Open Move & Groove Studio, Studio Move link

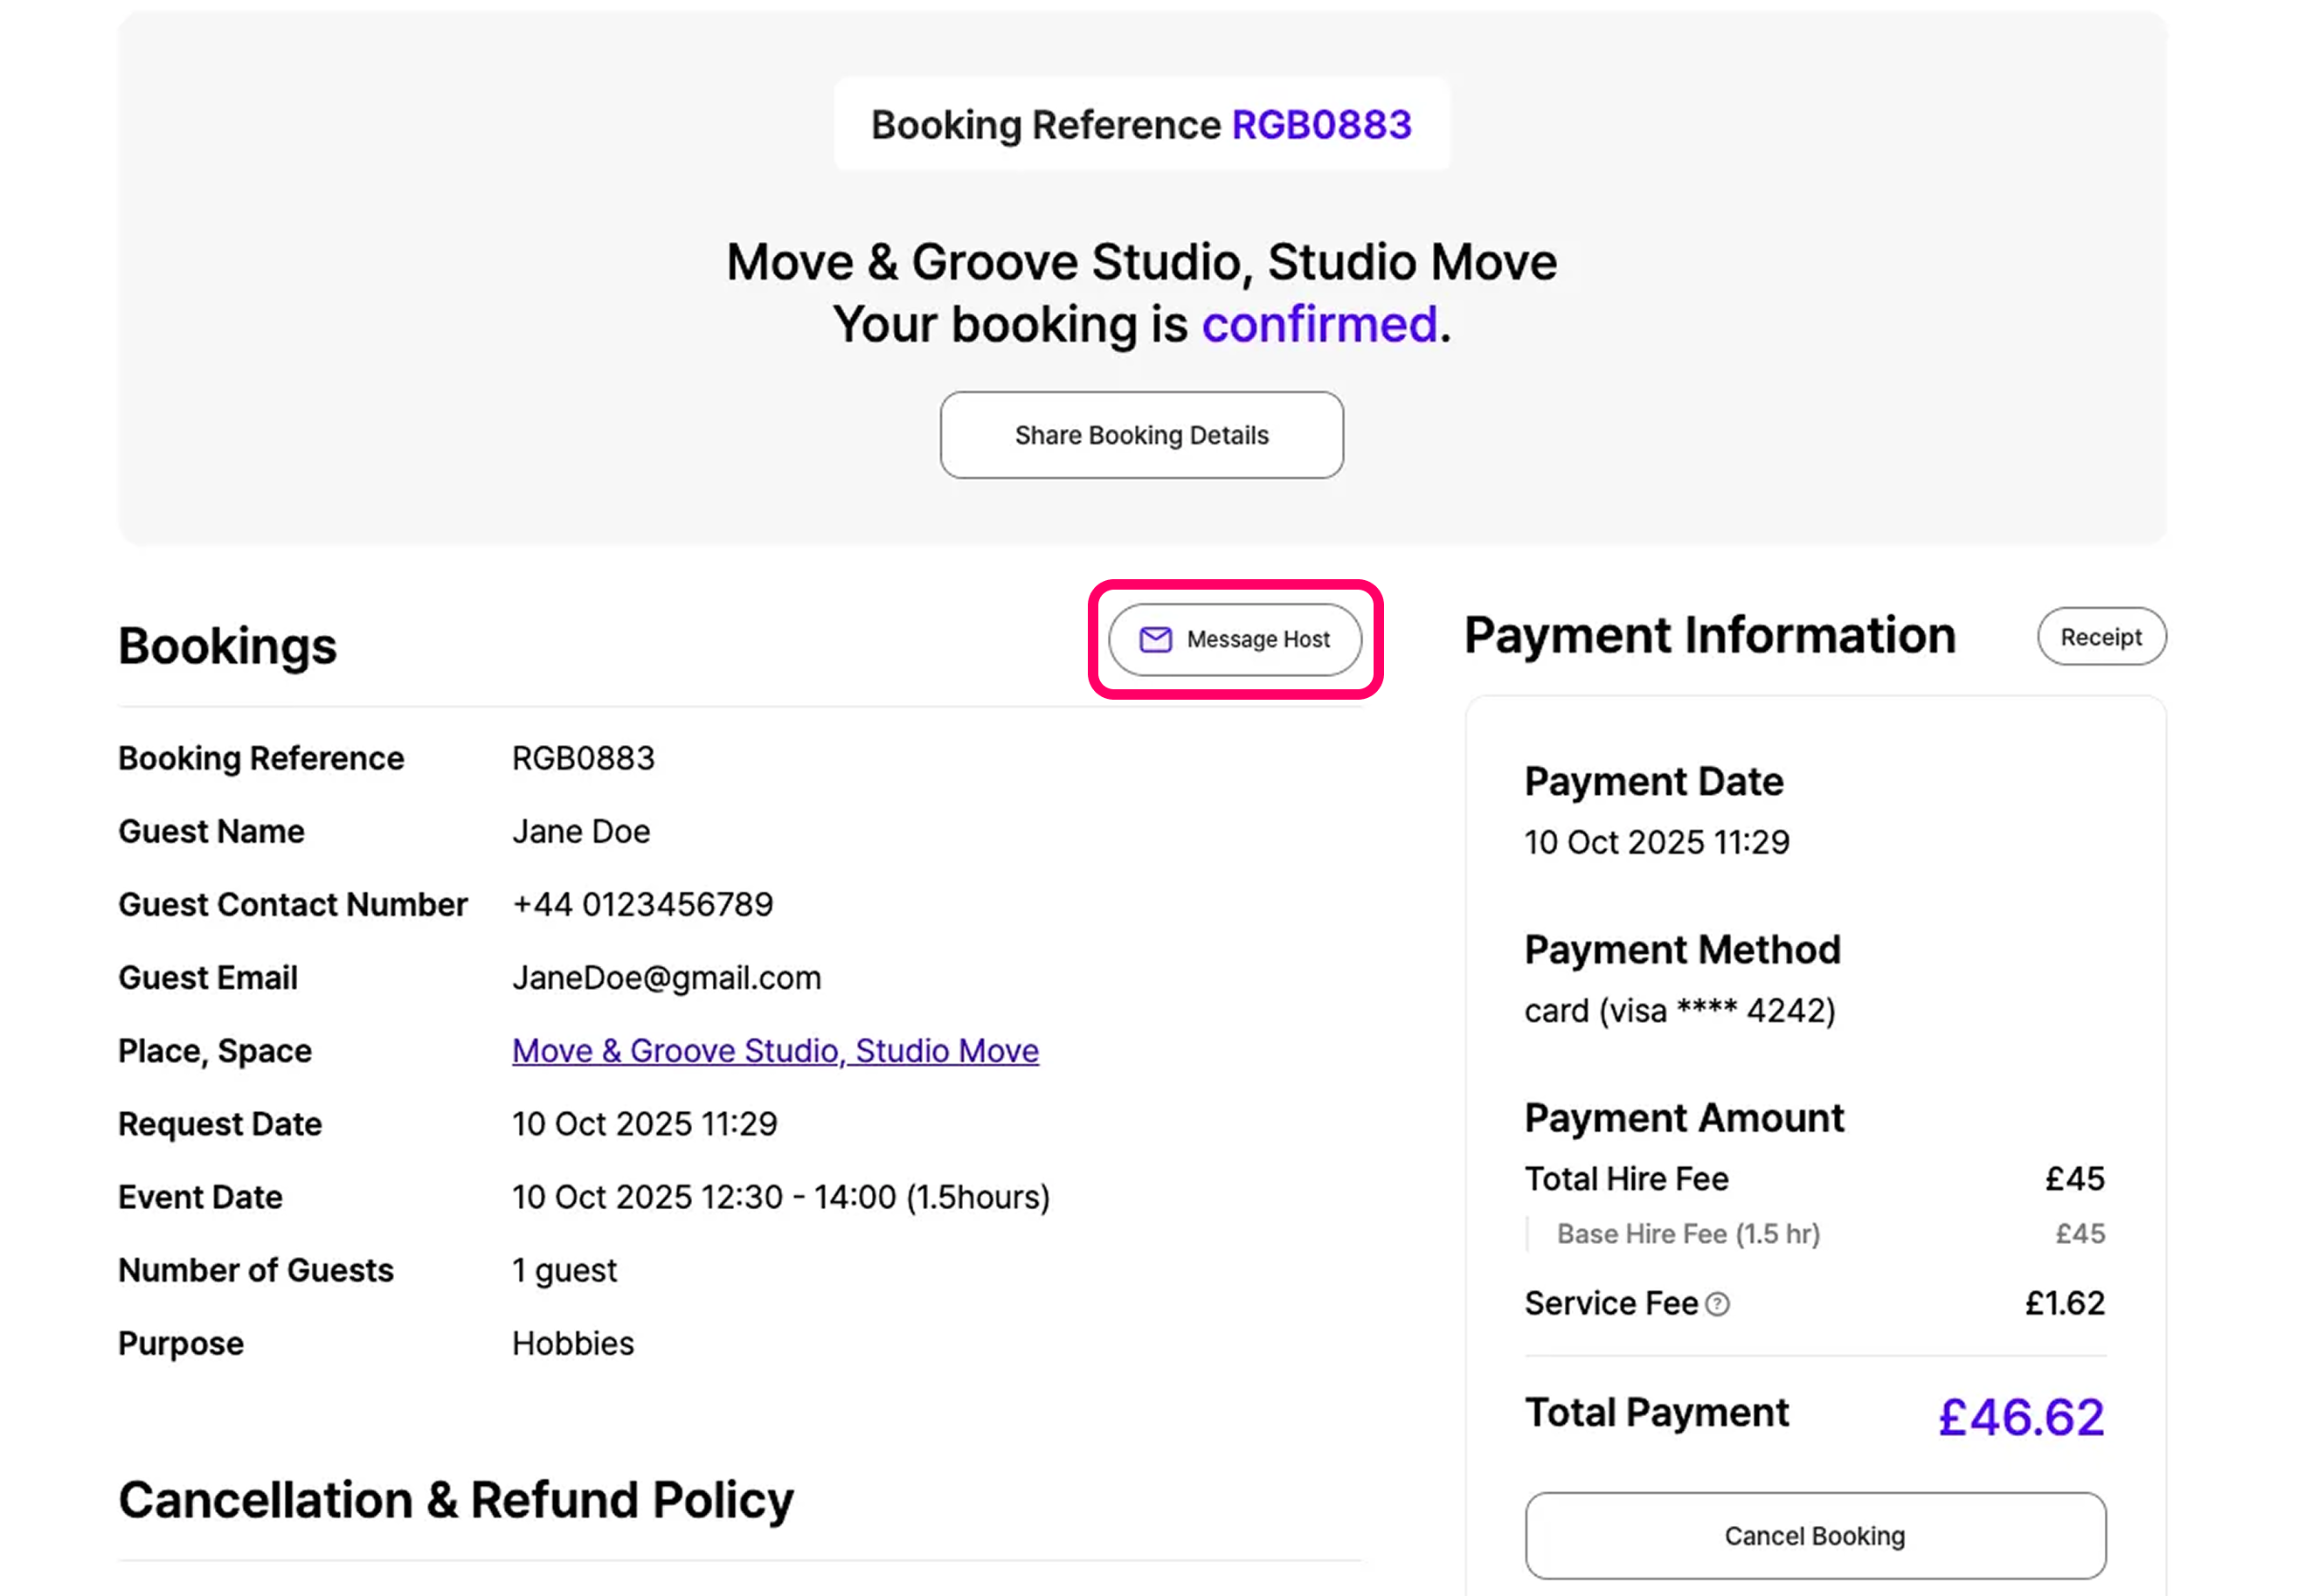(x=775, y=1051)
